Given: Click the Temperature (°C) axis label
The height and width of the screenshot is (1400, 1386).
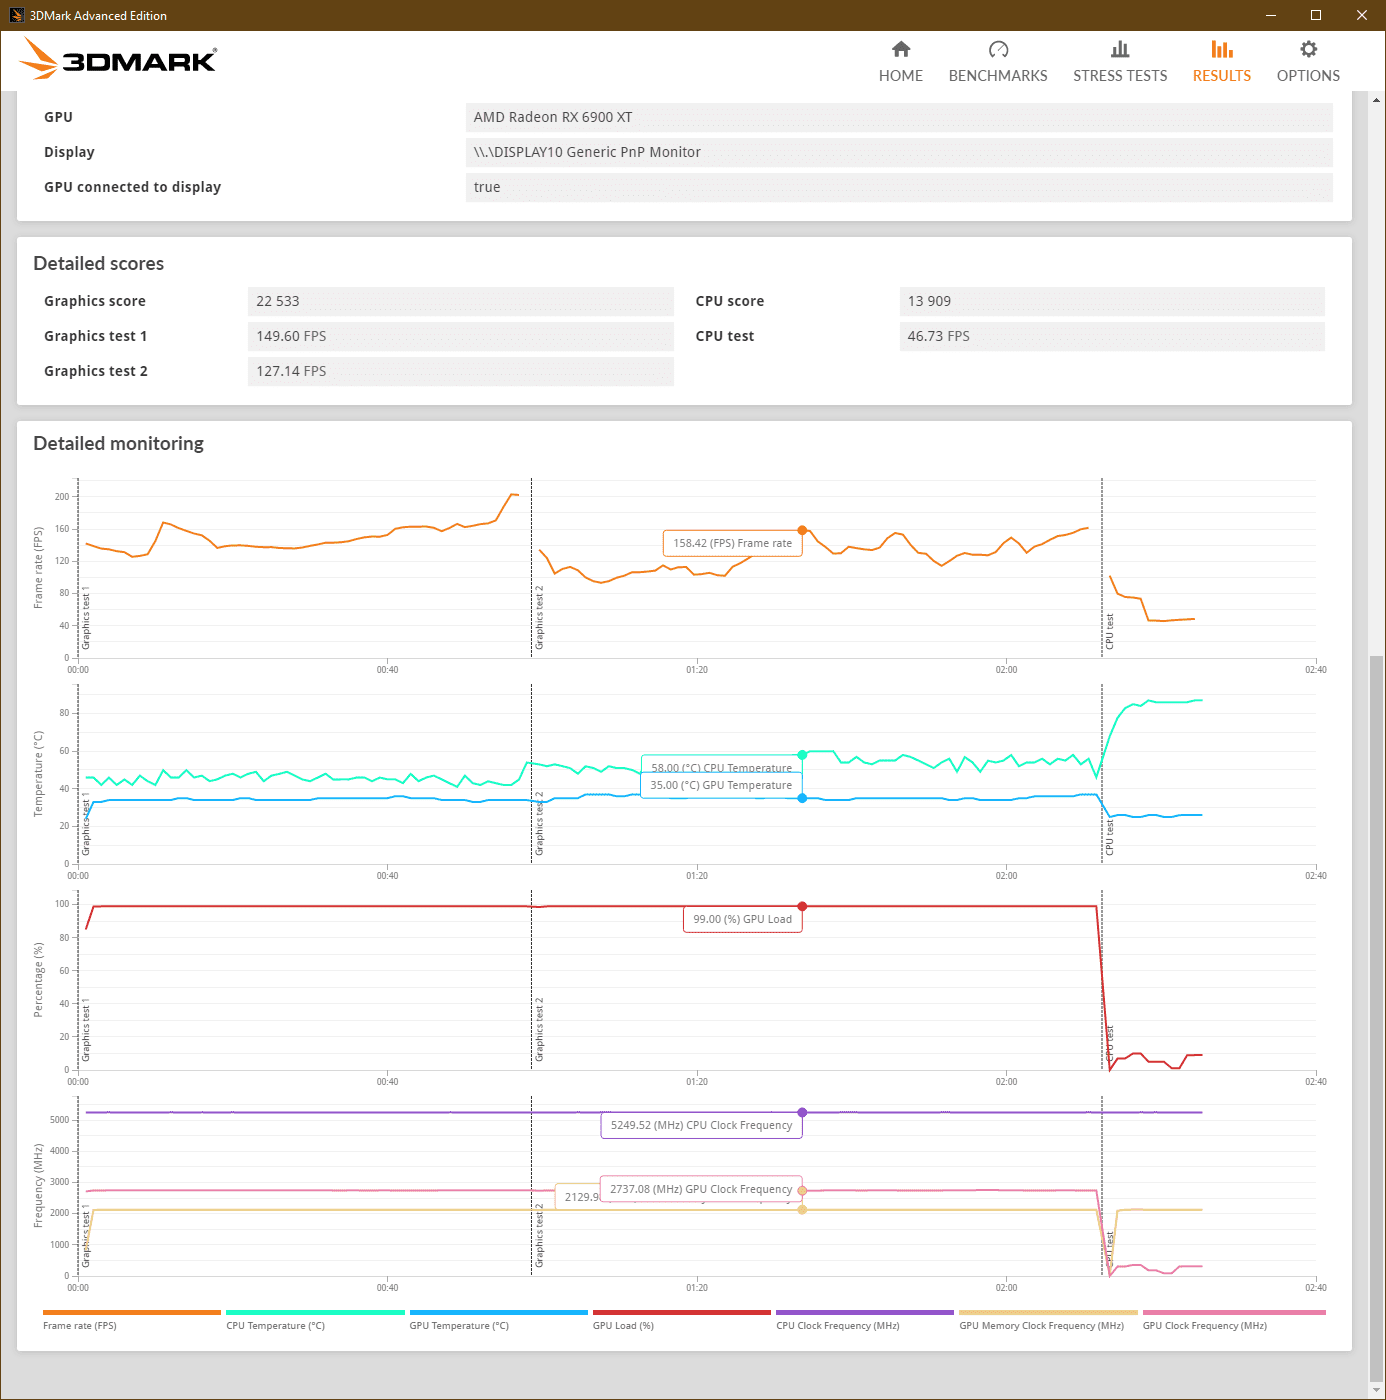Looking at the screenshot, I should pyautogui.click(x=39, y=774).
